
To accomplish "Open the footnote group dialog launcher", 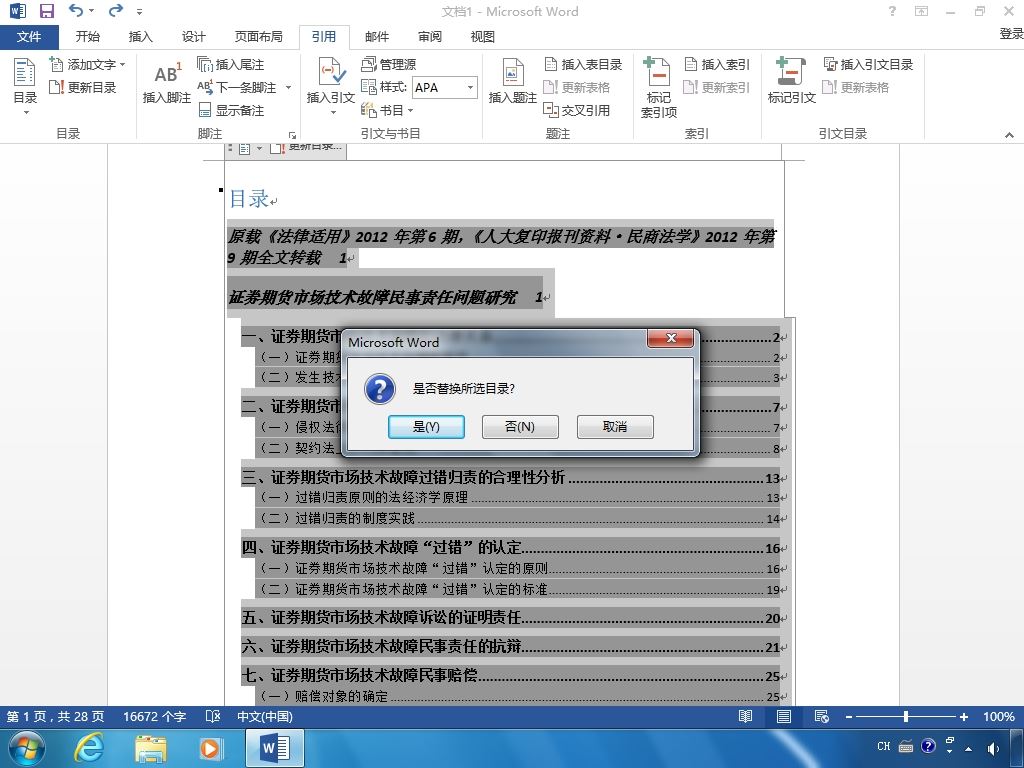I will [292, 135].
